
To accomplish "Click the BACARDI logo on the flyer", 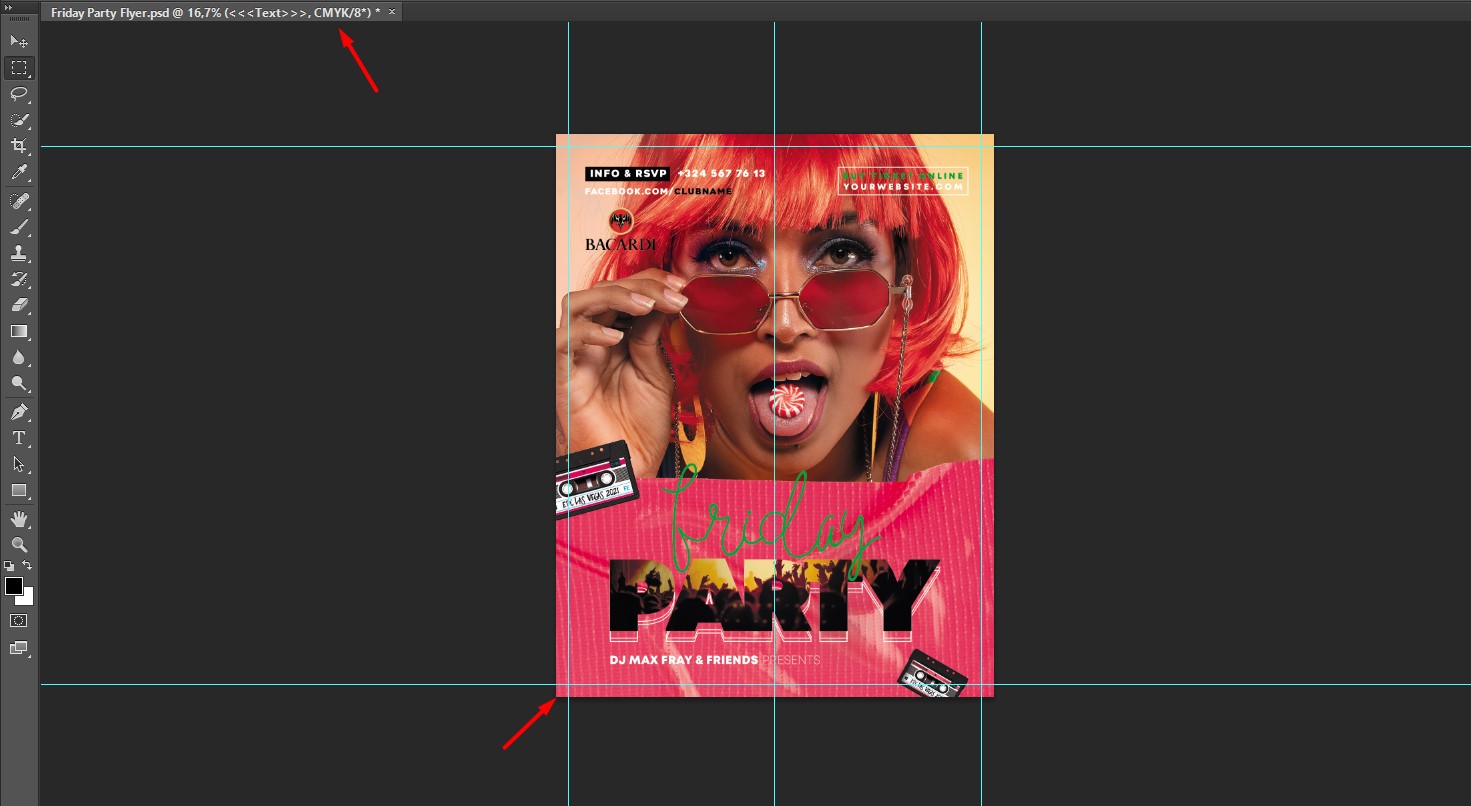I will (x=621, y=231).
